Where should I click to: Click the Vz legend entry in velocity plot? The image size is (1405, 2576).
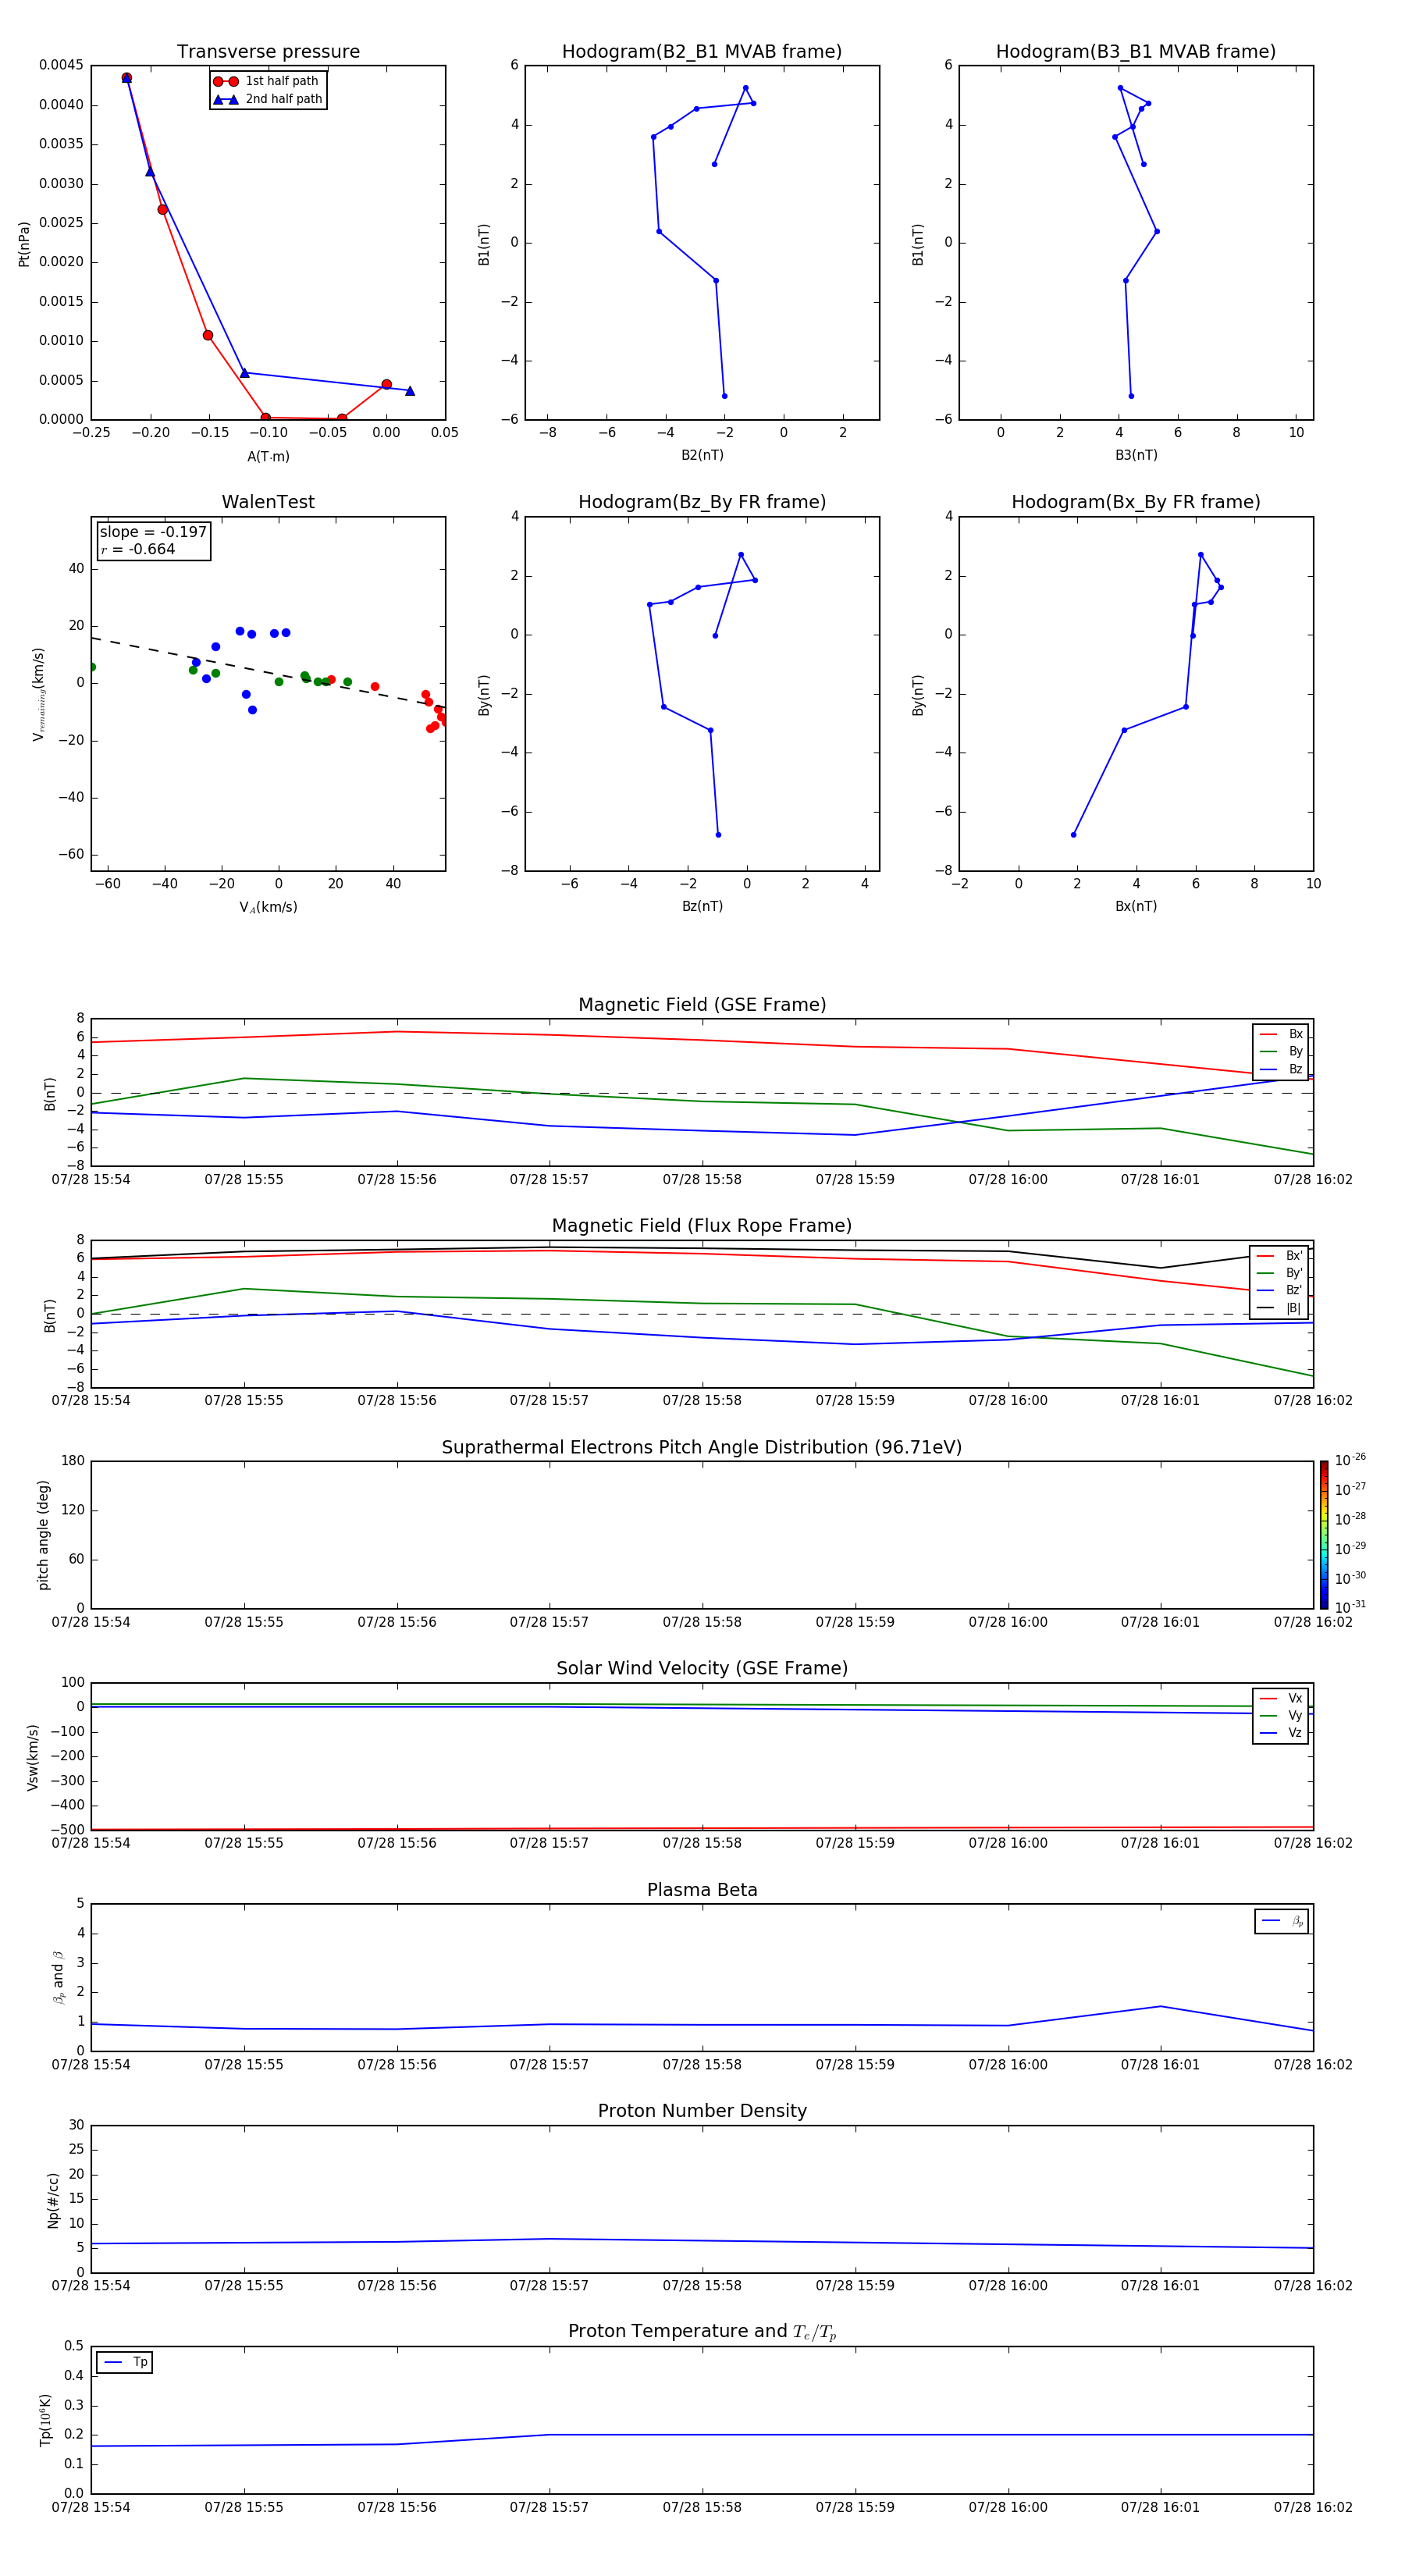click(x=1281, y=1732)
